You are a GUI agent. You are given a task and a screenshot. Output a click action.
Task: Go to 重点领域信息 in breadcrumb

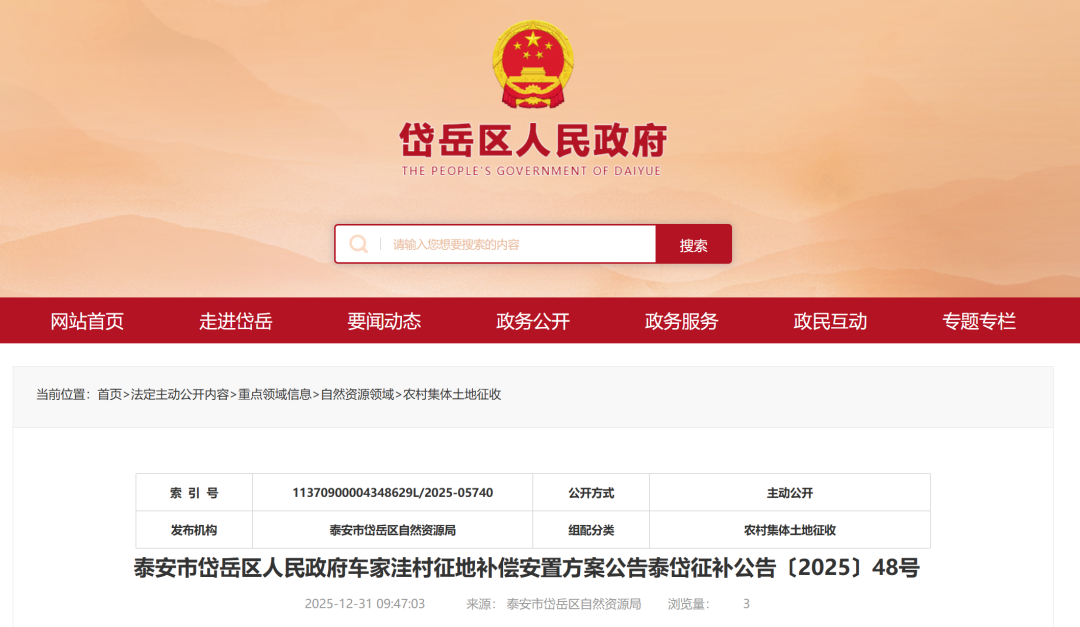pyautogui.click(x=274, y=395)
